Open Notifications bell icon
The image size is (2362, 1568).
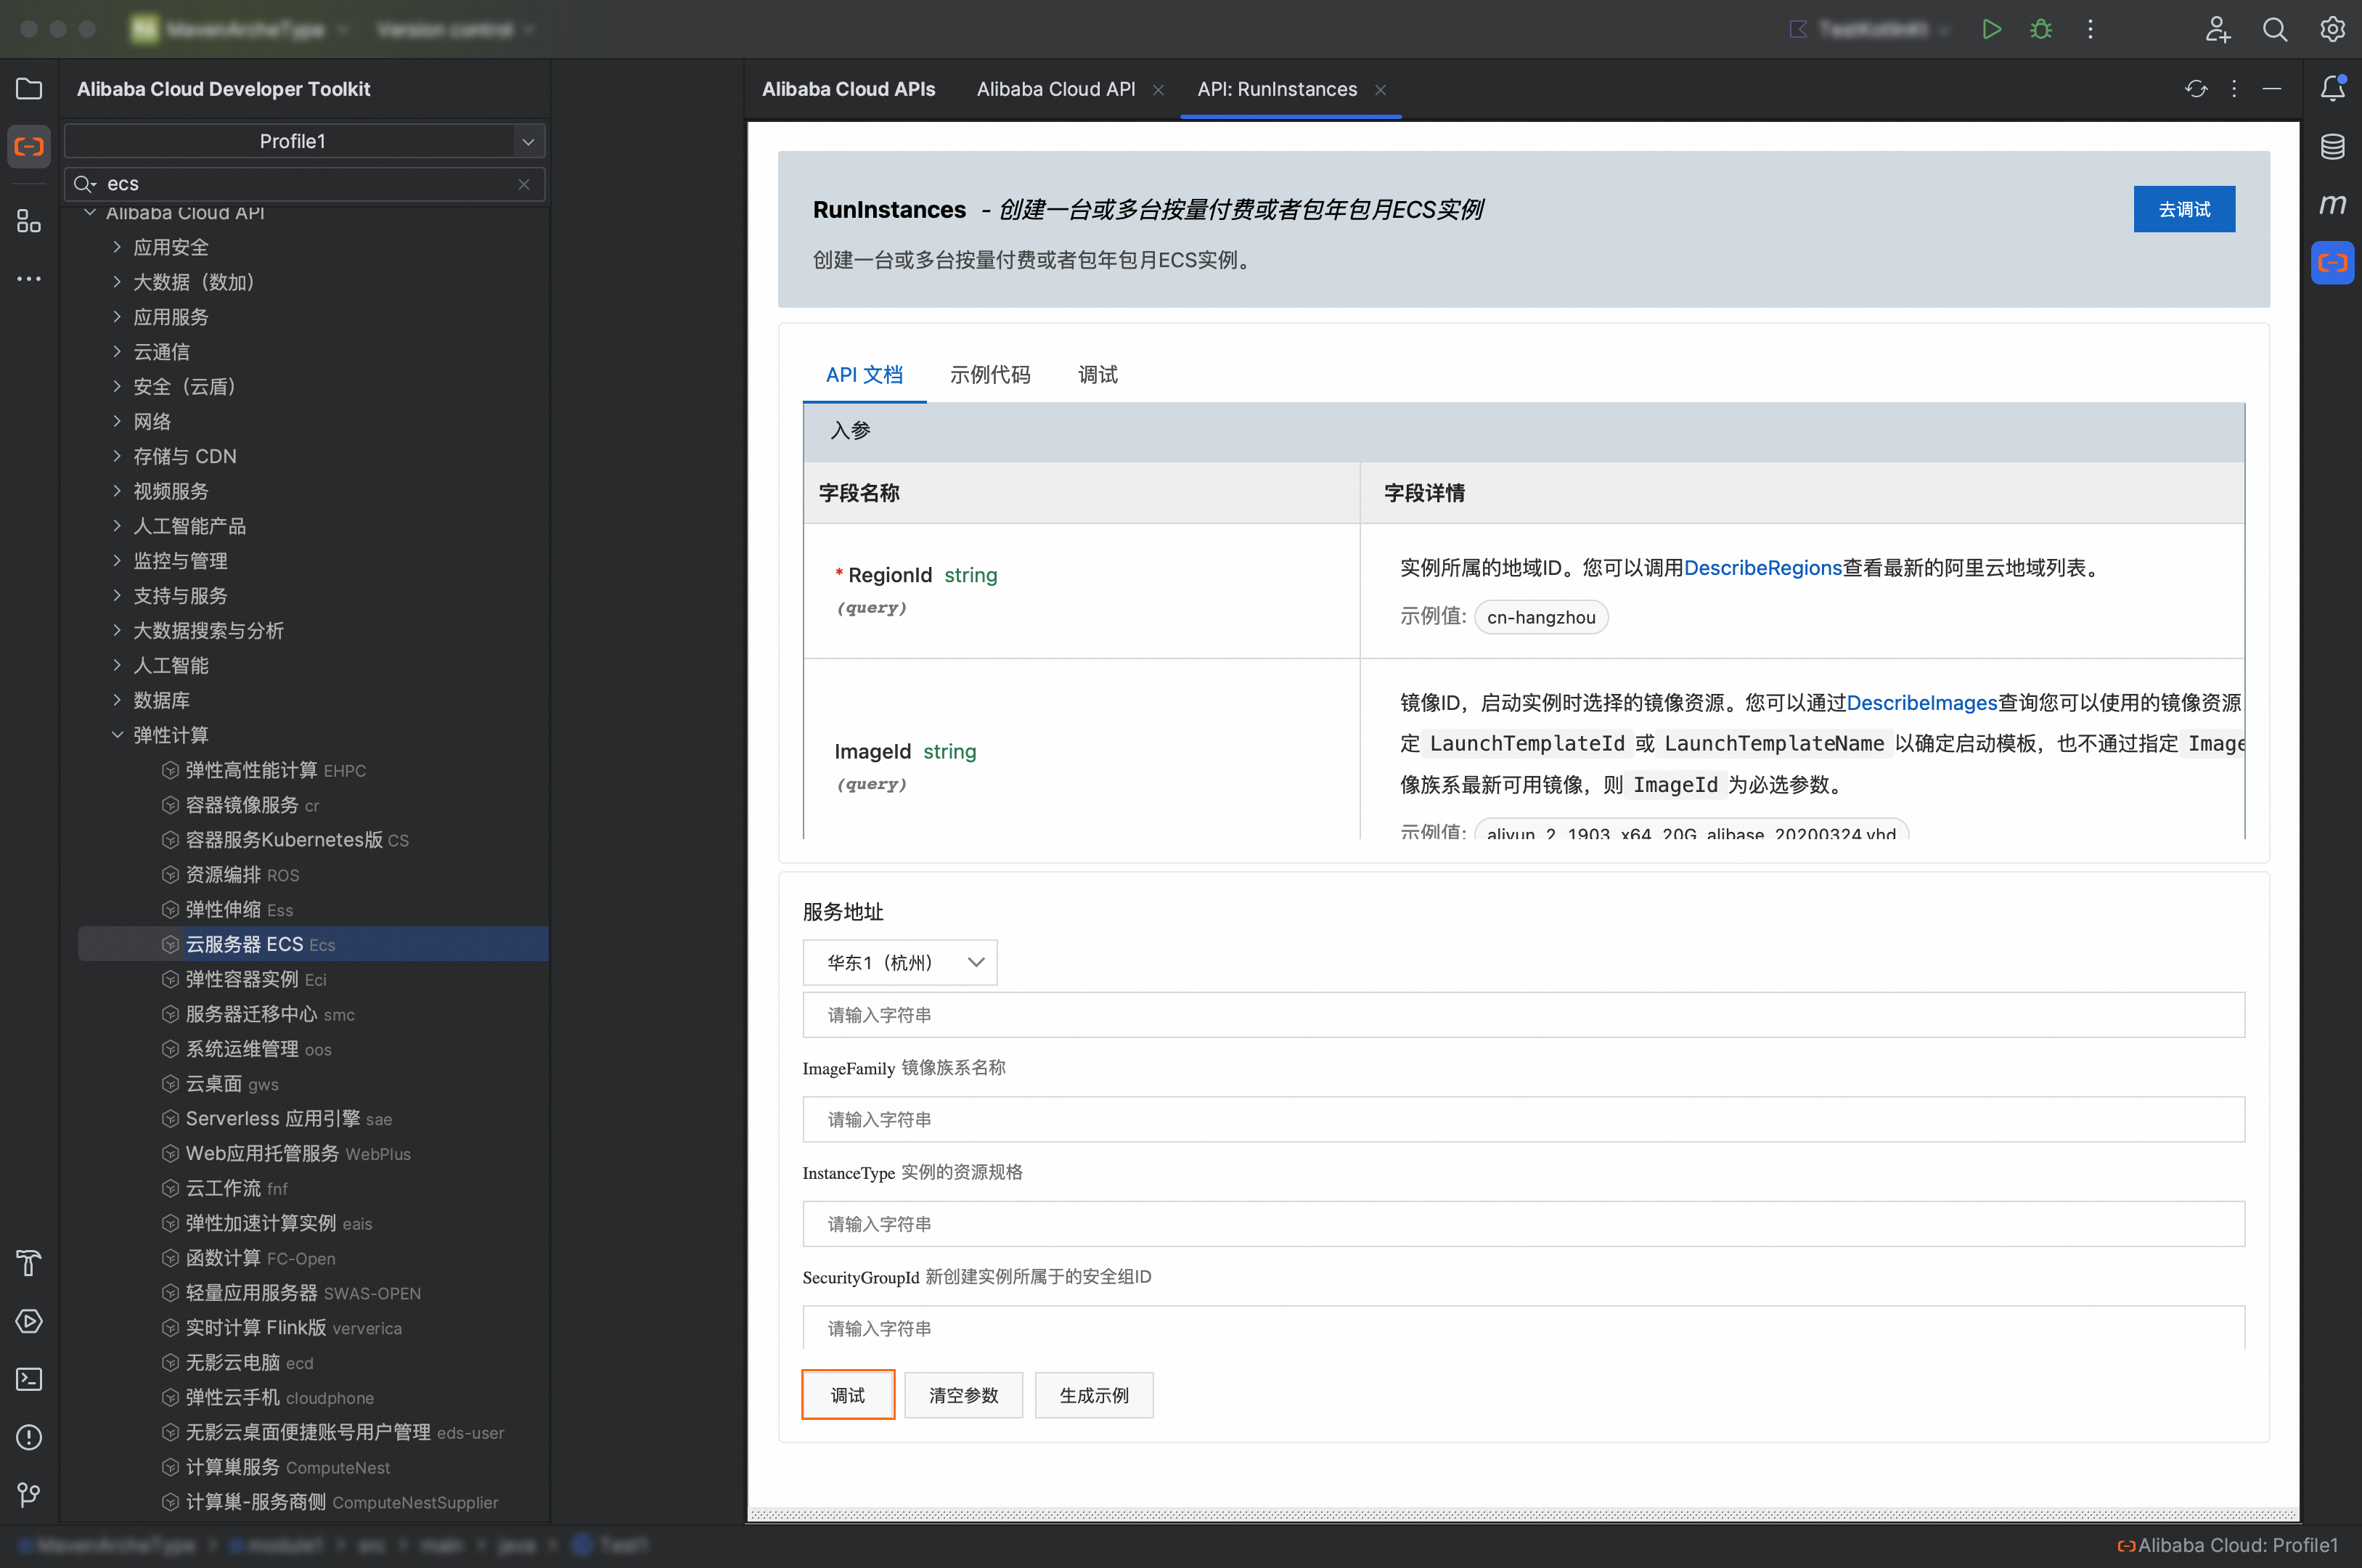pos(2332,89)
